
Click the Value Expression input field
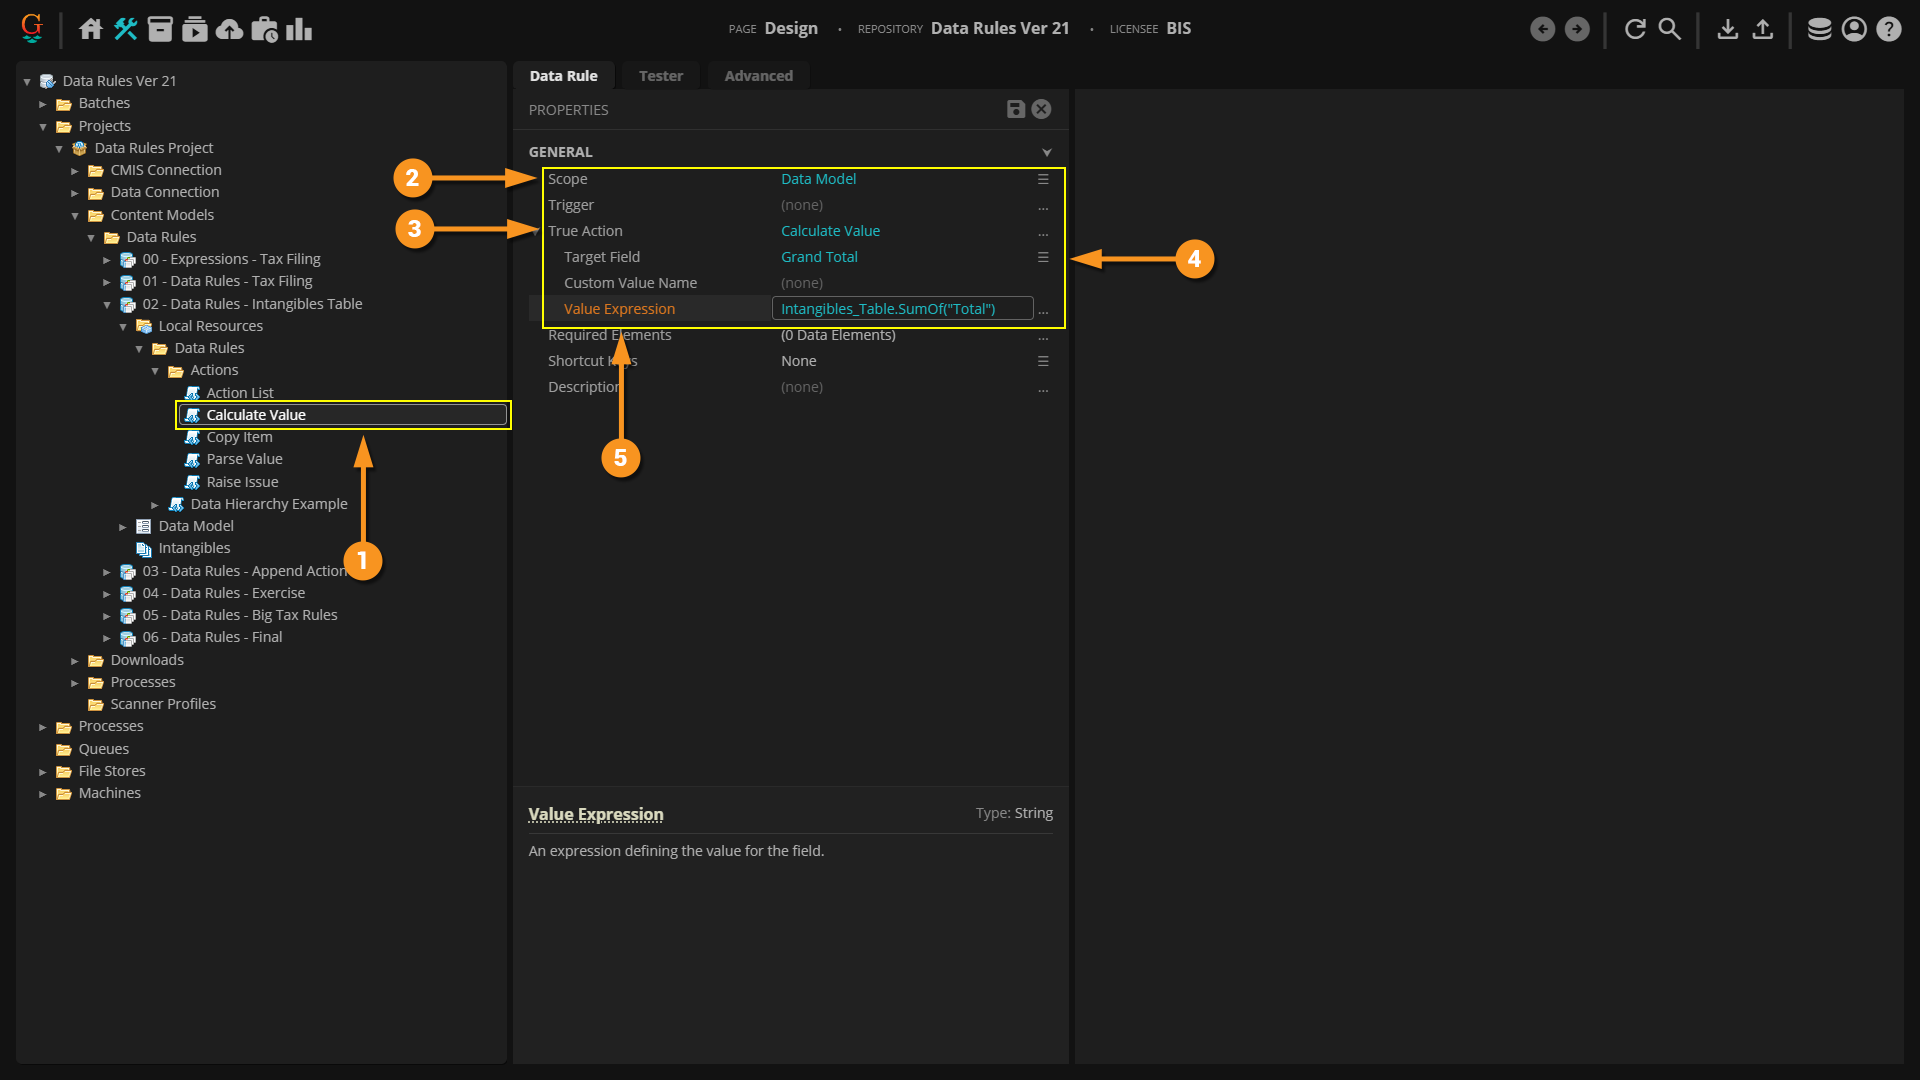point(901,309)
